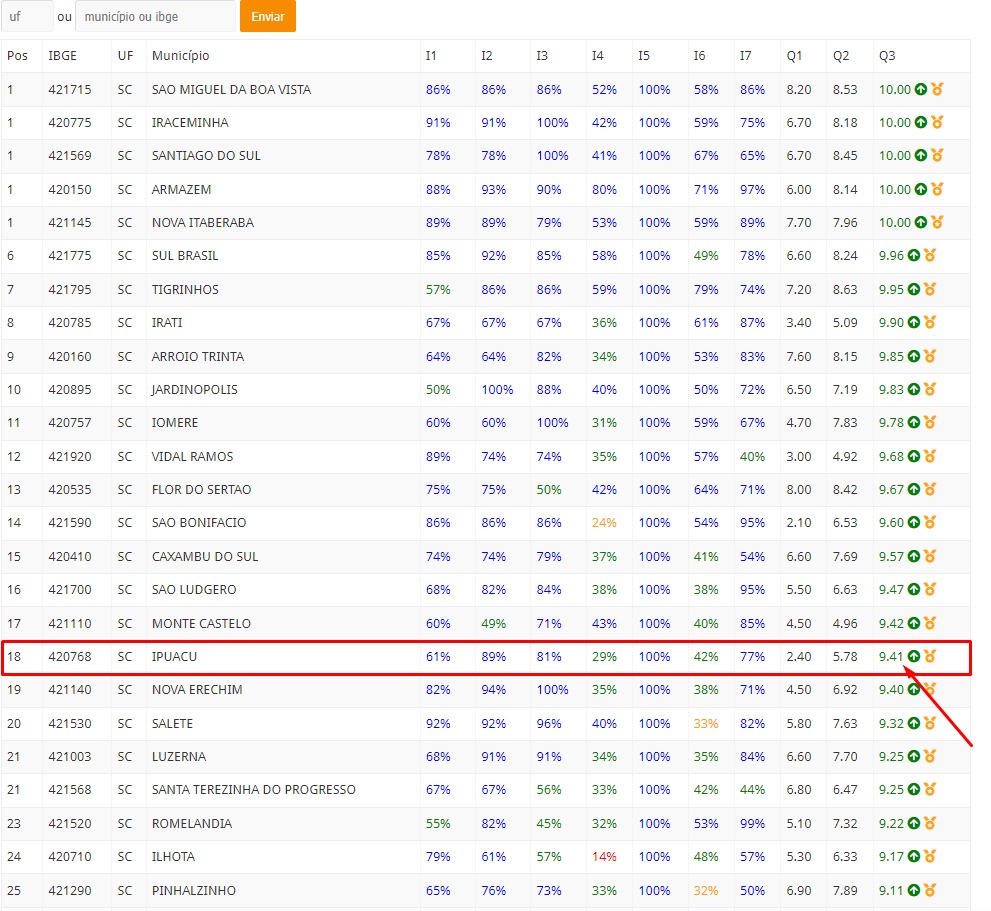The width and height of the screenshot is (991, 911).
Task: Click the medal icon in CAXAMBU DO SUL row
Action: click(x=930, y=557)
